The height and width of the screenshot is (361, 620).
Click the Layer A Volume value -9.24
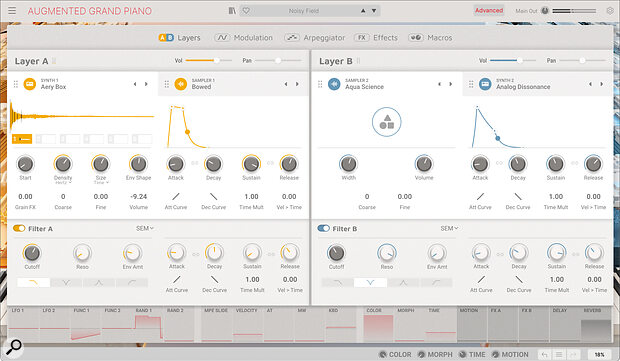tap(138, 197)
